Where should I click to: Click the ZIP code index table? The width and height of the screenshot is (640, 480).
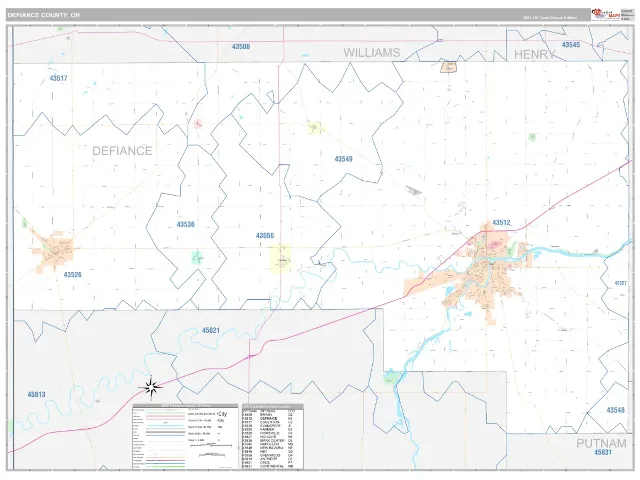pos(273,436)
